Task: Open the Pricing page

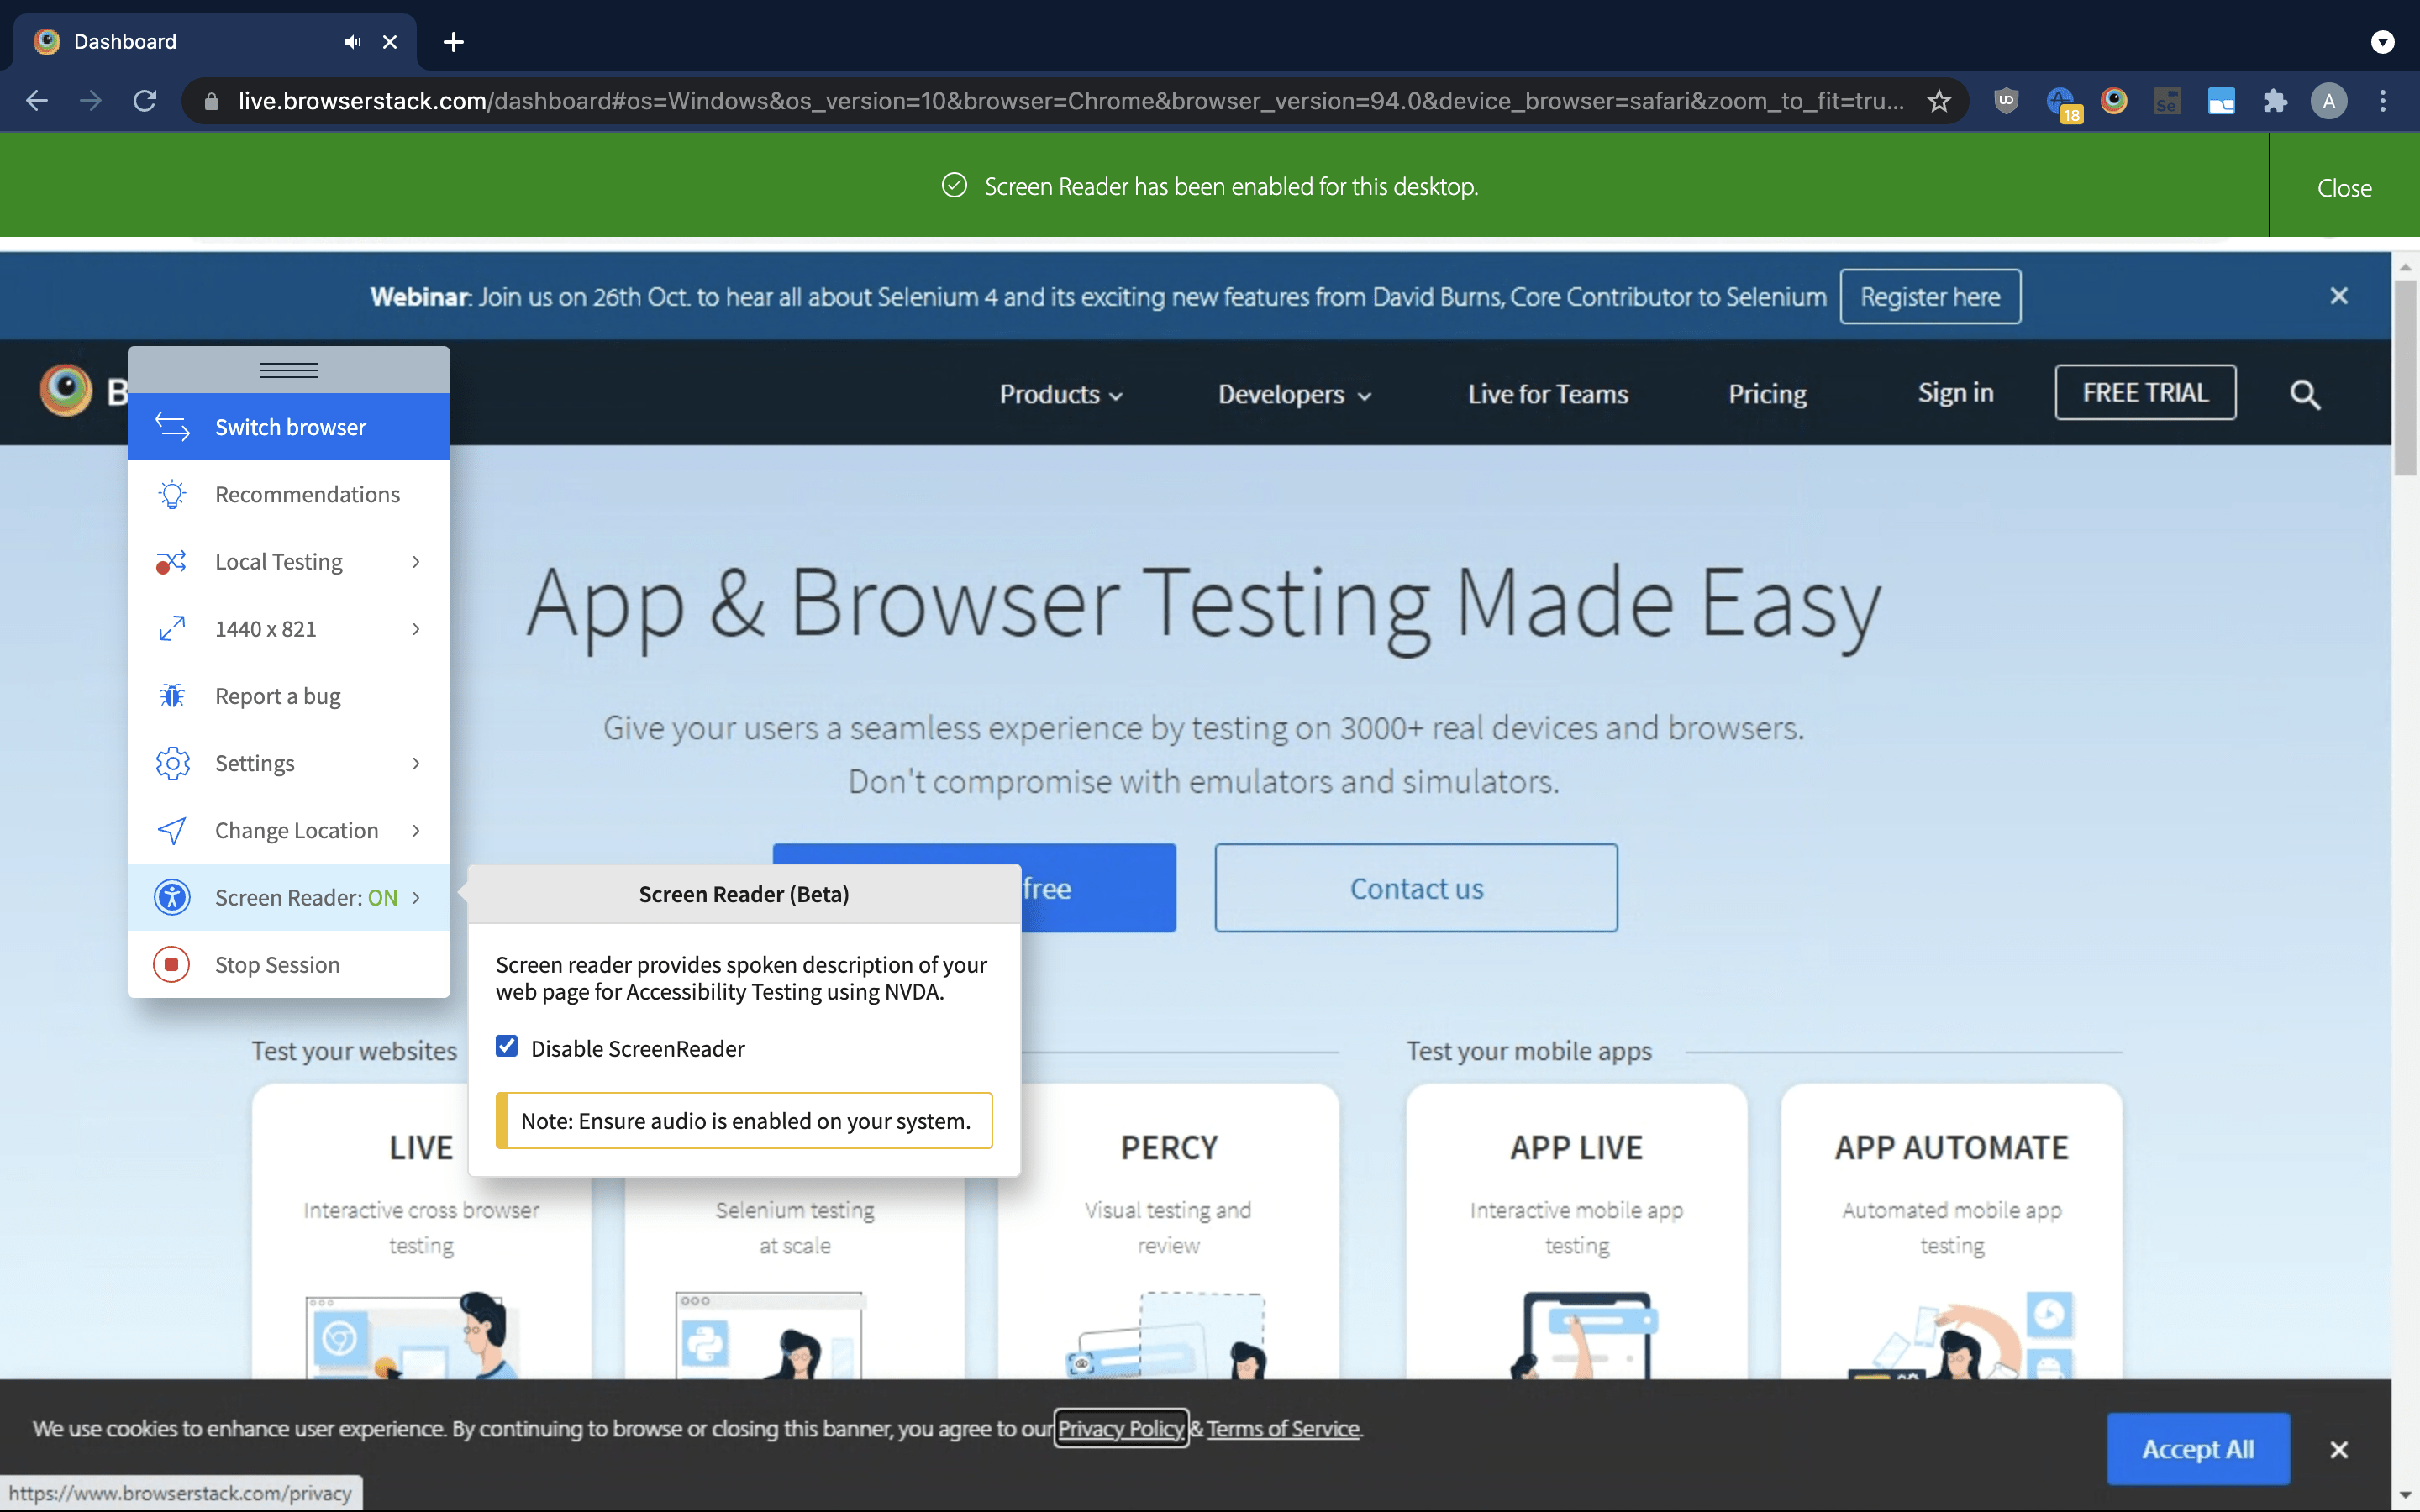Action: tap(1766, 394)
